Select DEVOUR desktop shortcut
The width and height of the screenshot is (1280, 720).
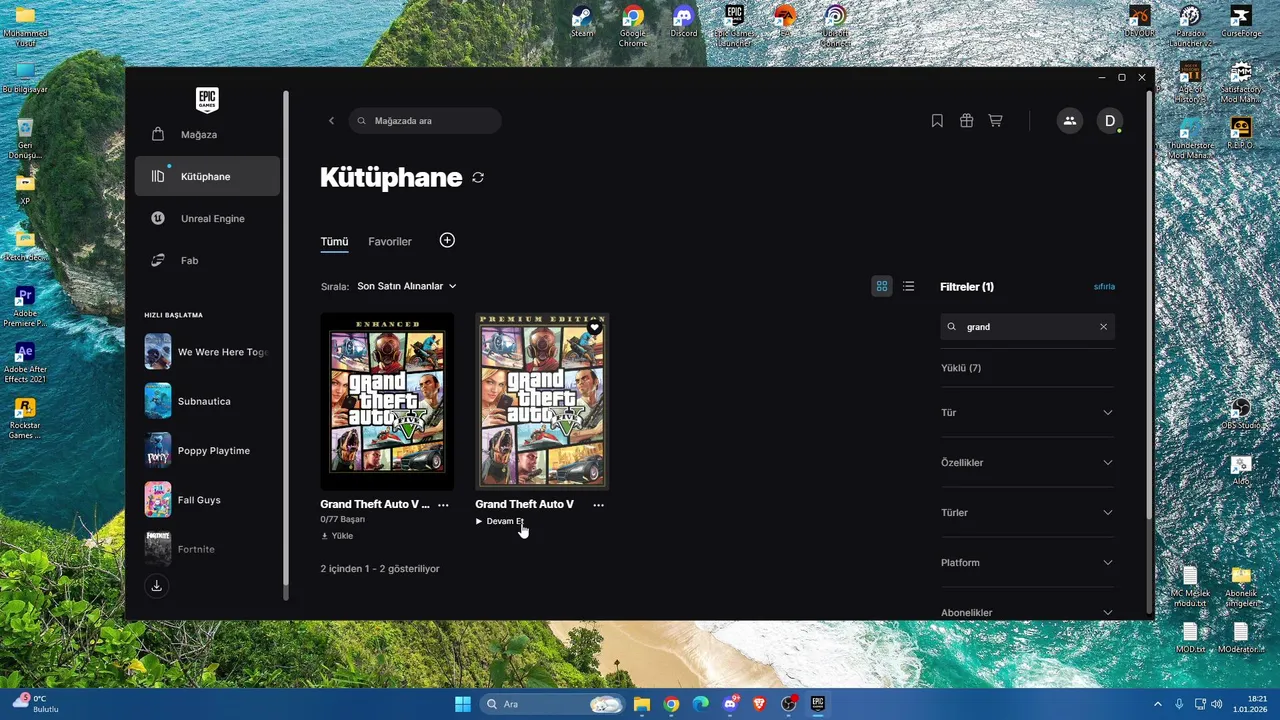tap(1139, 22)
